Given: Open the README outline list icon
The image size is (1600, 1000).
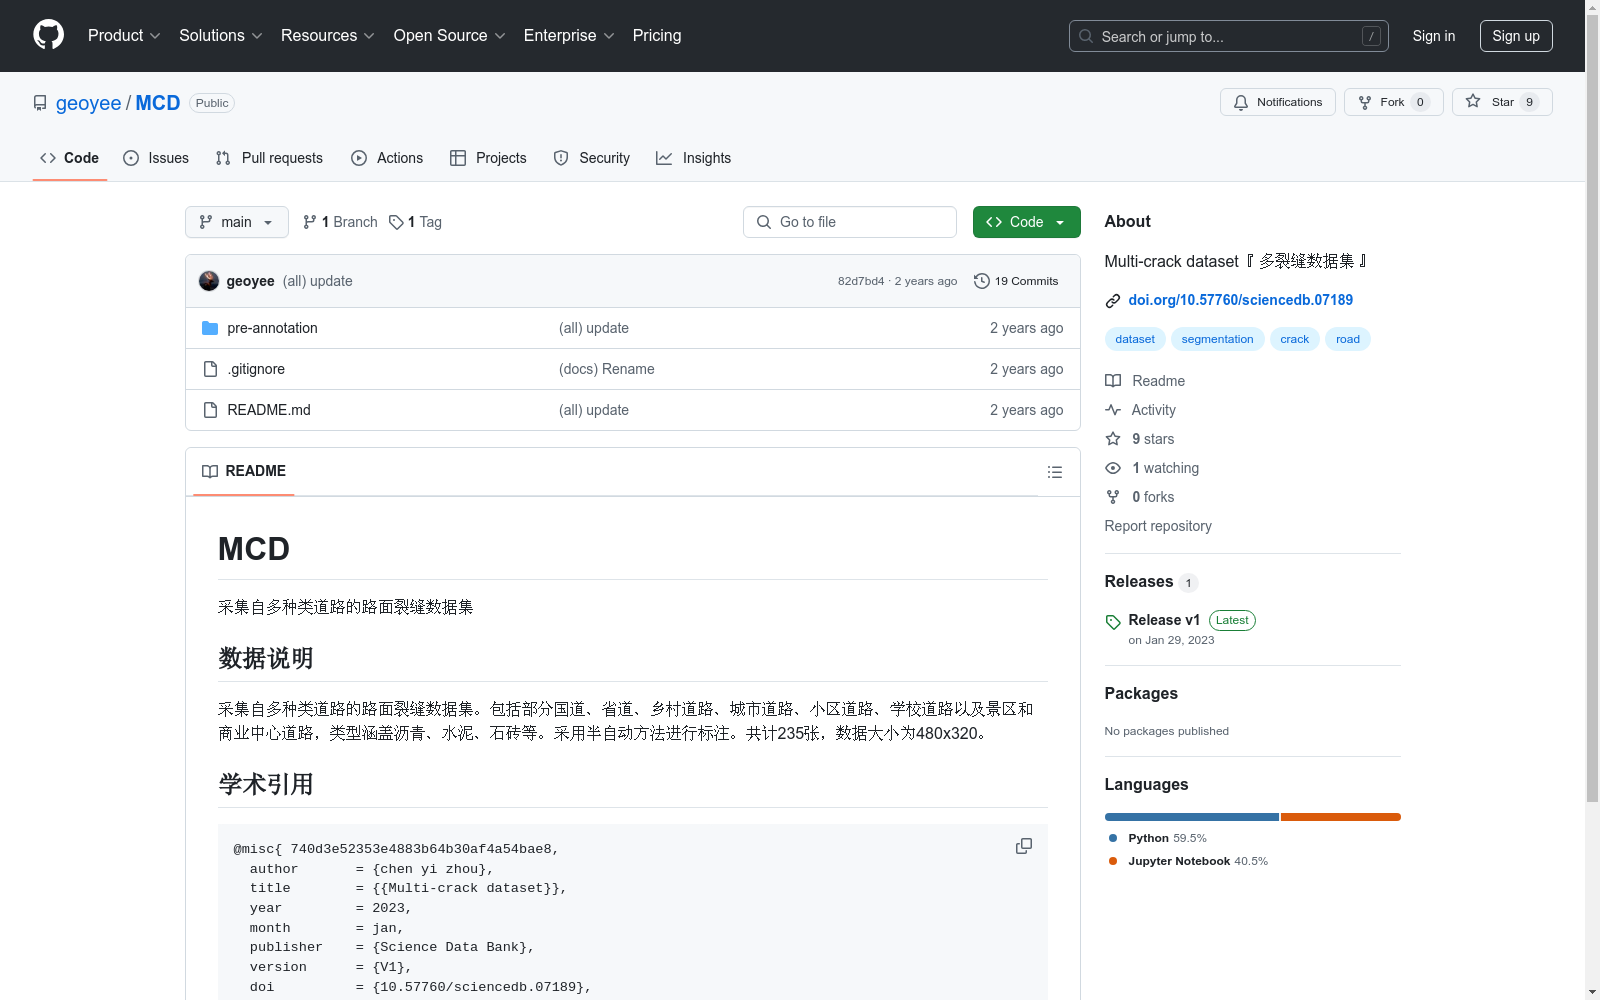Looking at the screenshot, I should (1054, 472).
